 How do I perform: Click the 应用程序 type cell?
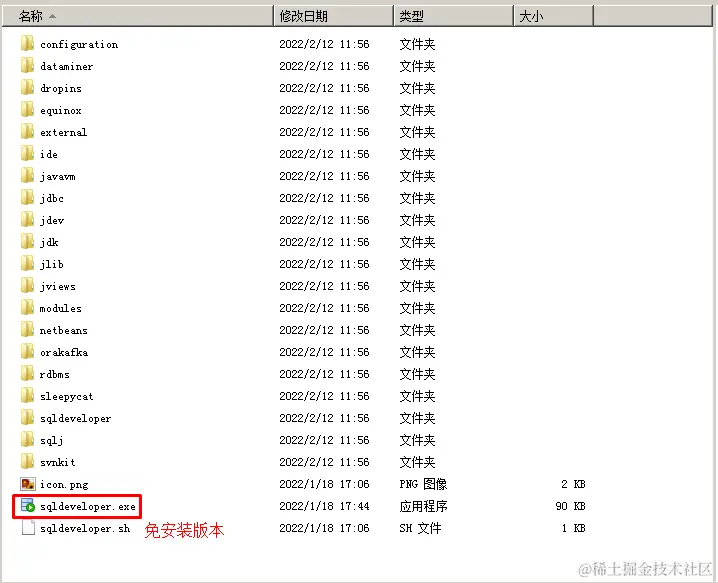point(423,506)
